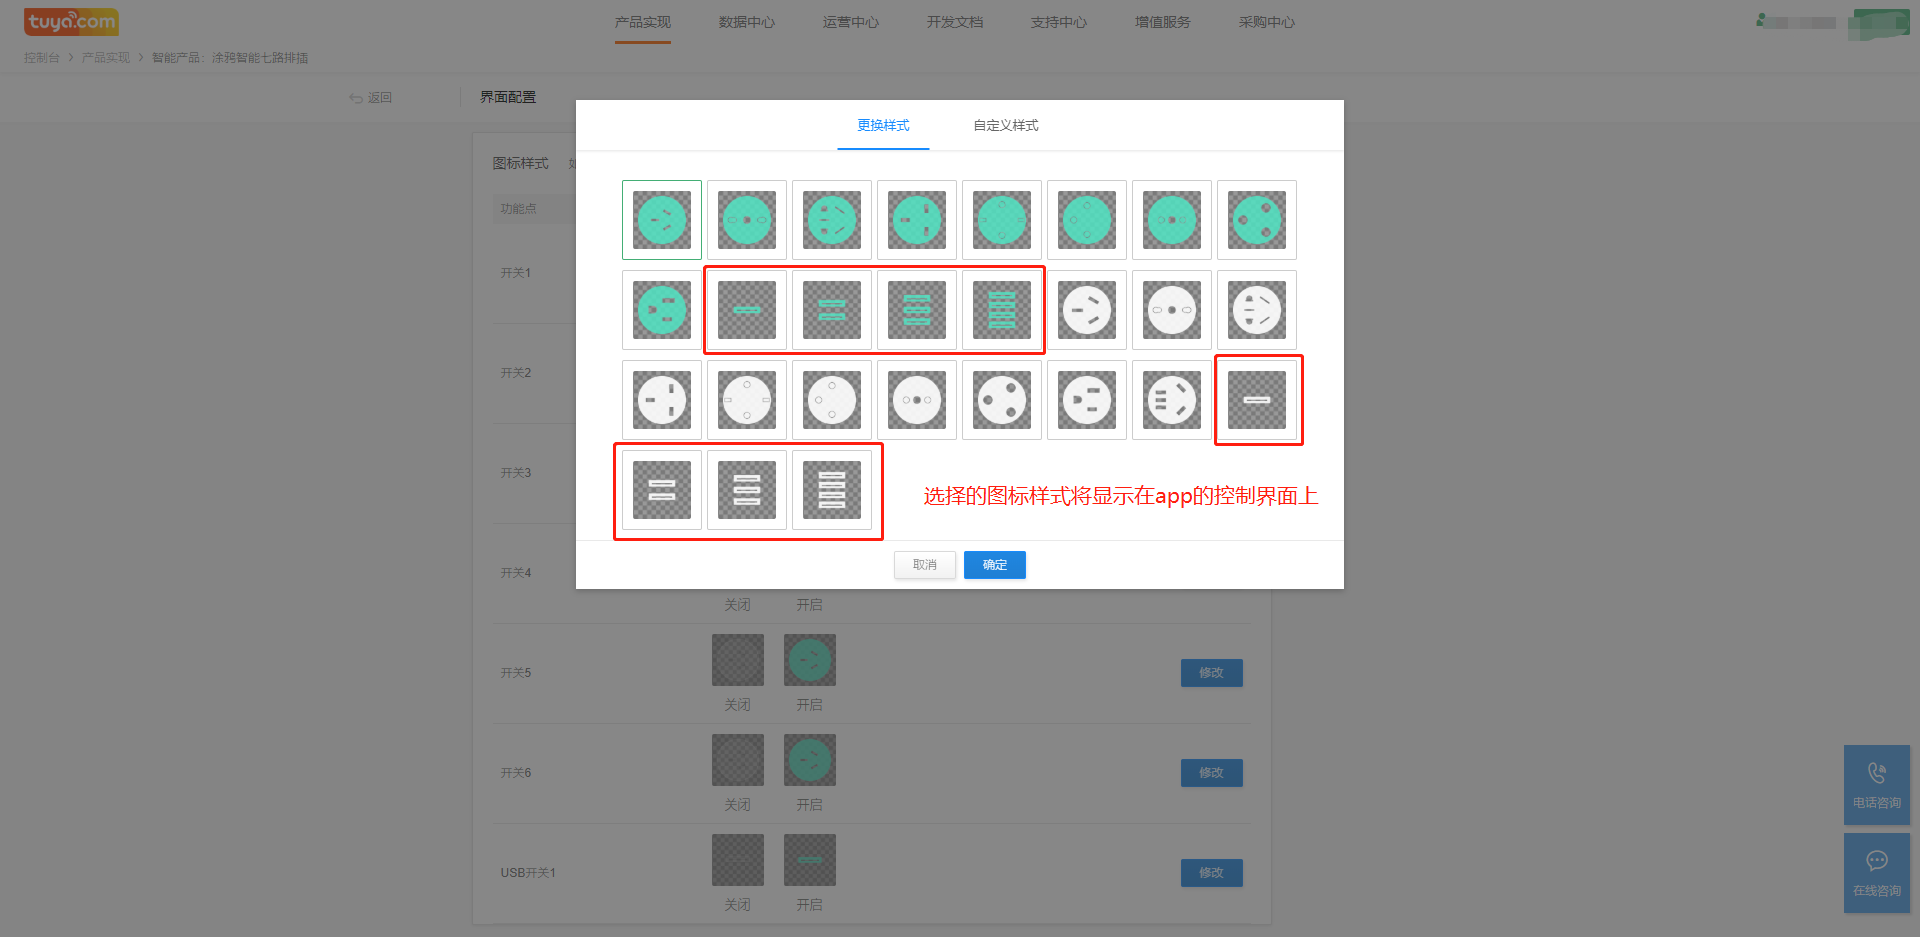Choose the white two-bar icon style
The height and width of the screenshot is (937, 1920).
661,490
